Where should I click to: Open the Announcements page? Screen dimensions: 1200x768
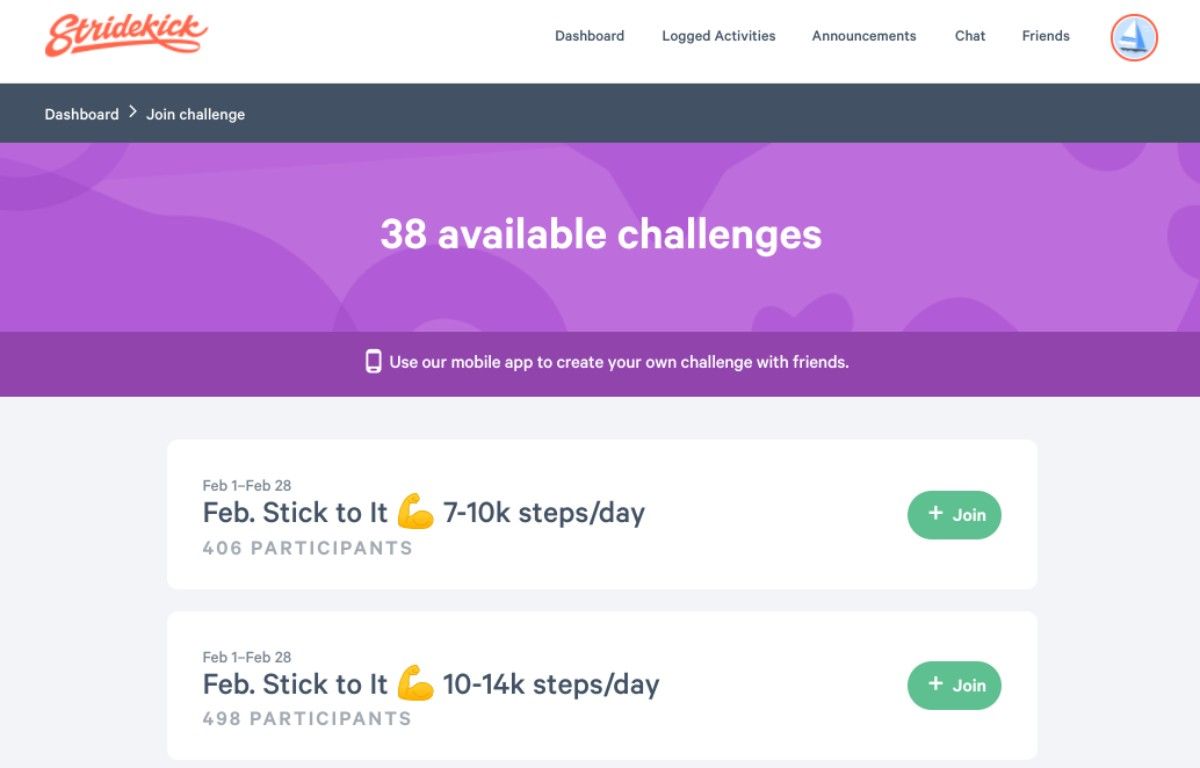[863, 36]
